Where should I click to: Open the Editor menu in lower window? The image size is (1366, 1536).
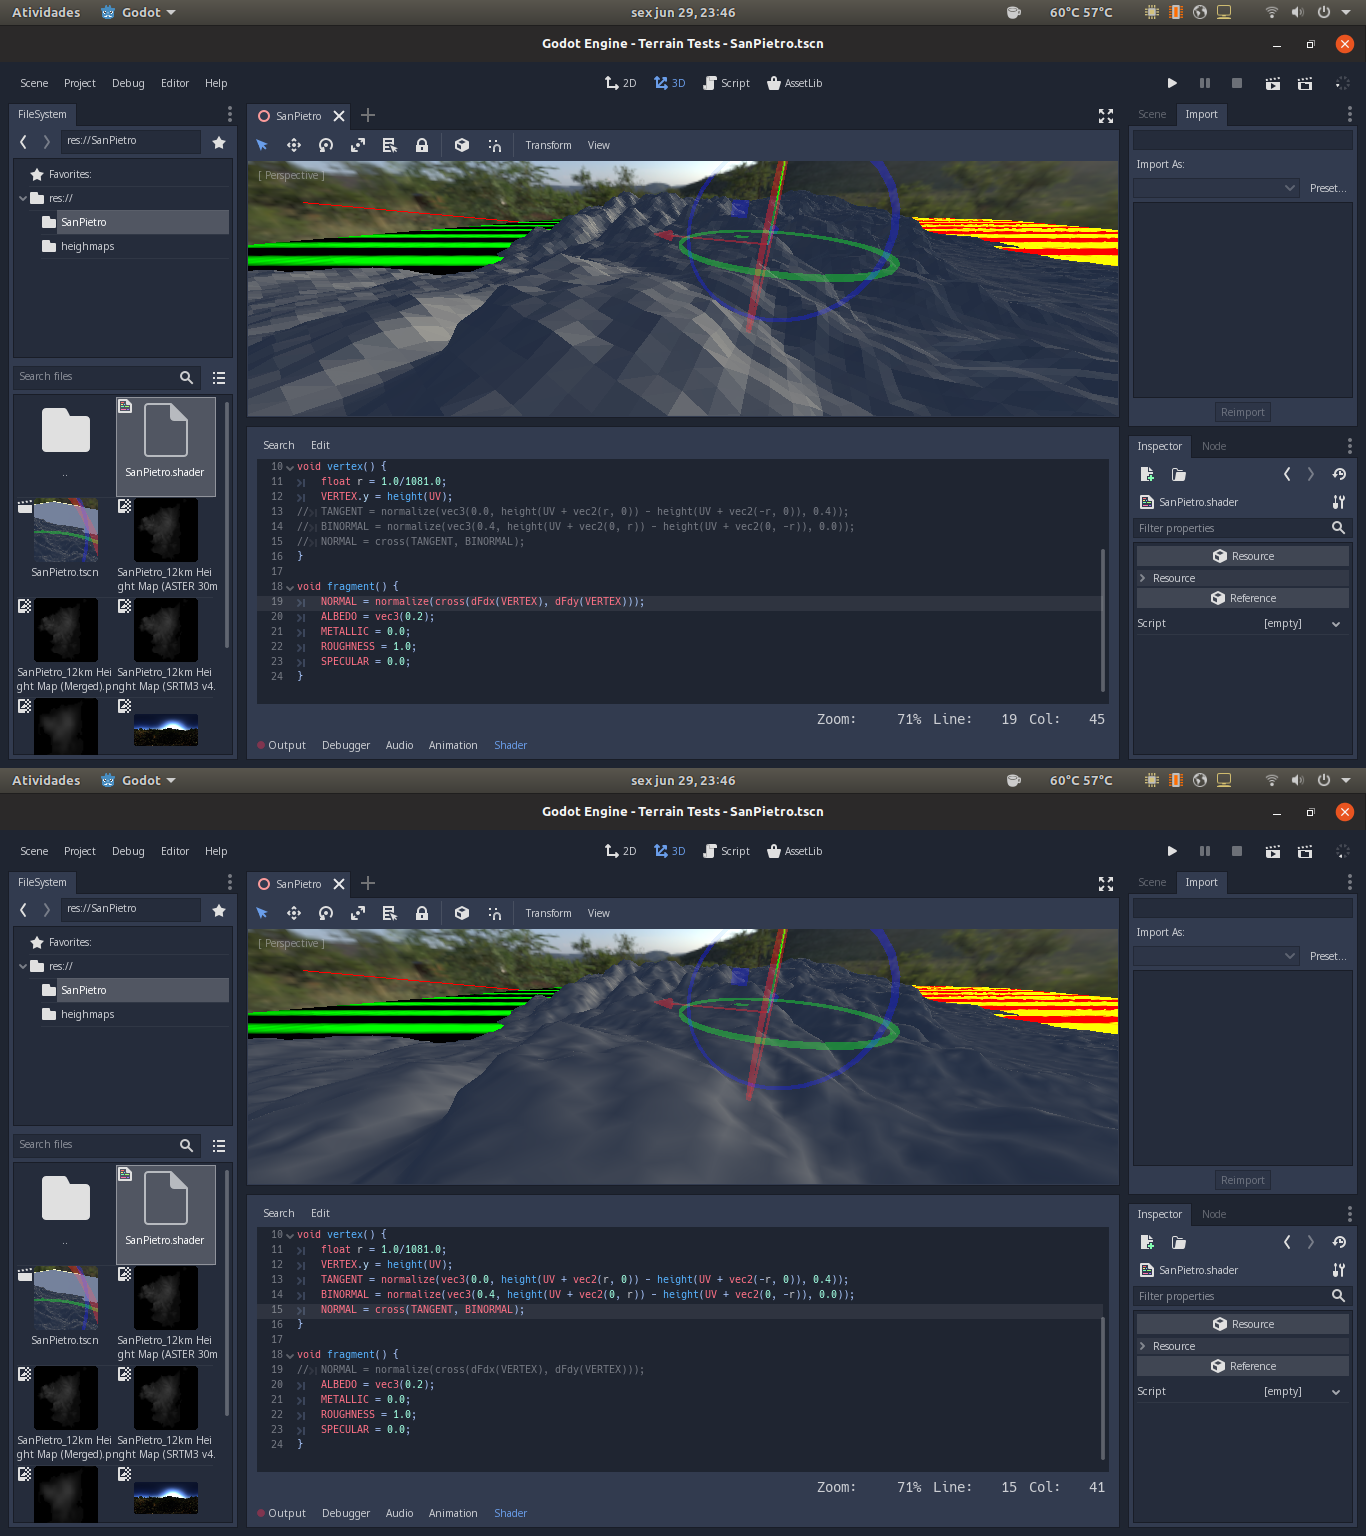click(175, 851)
